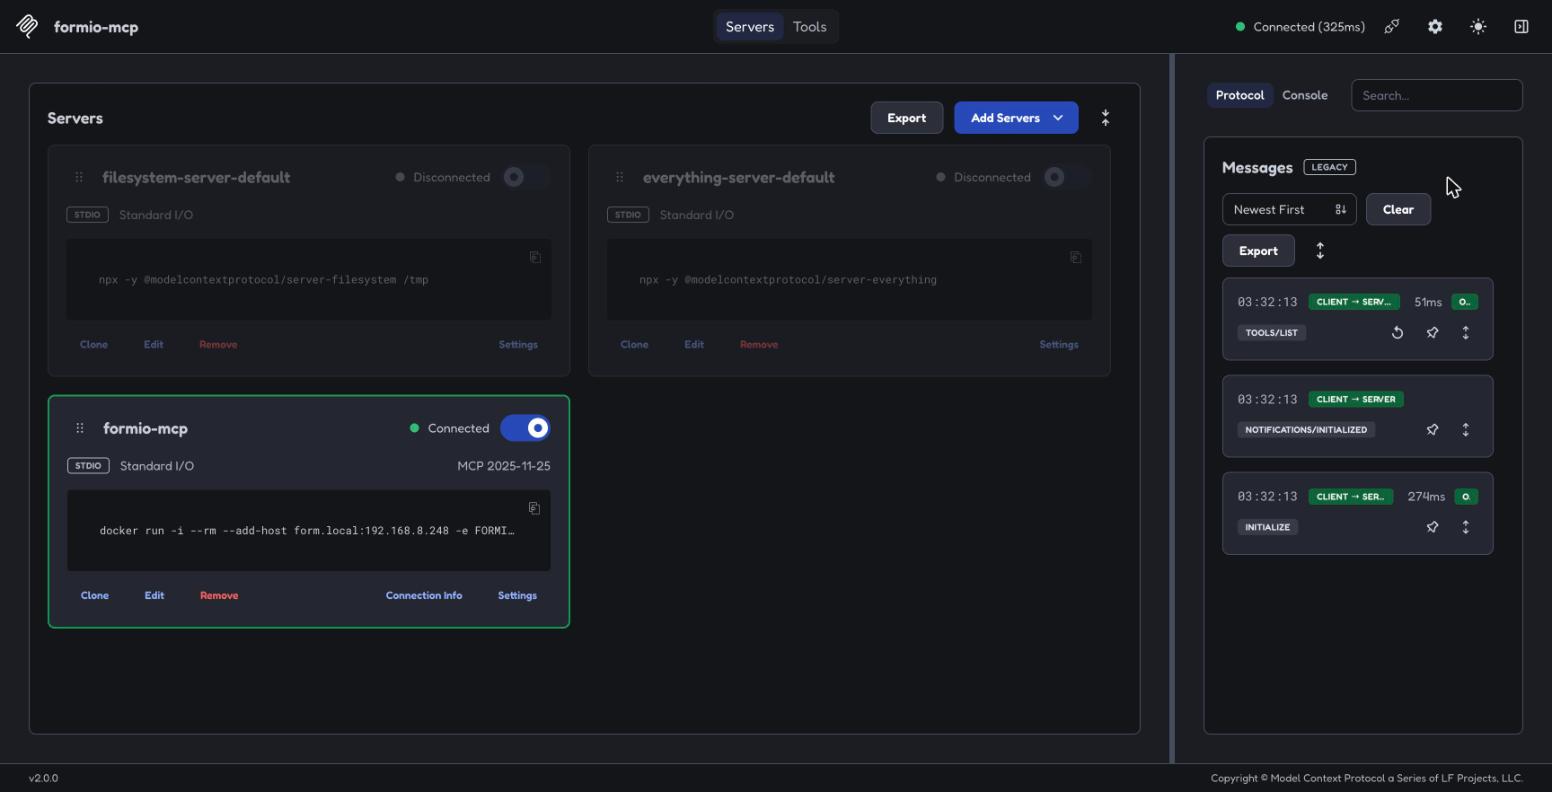Image resolution: width=1552 pixels, height=792 pixels.
Task: Click the Connected (325ms) status indicator
Action: tap(1300, 27)
